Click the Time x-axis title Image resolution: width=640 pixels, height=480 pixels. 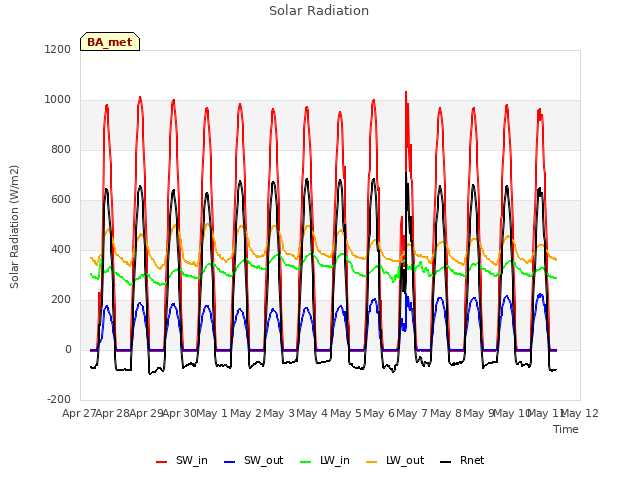click(566, 429)
